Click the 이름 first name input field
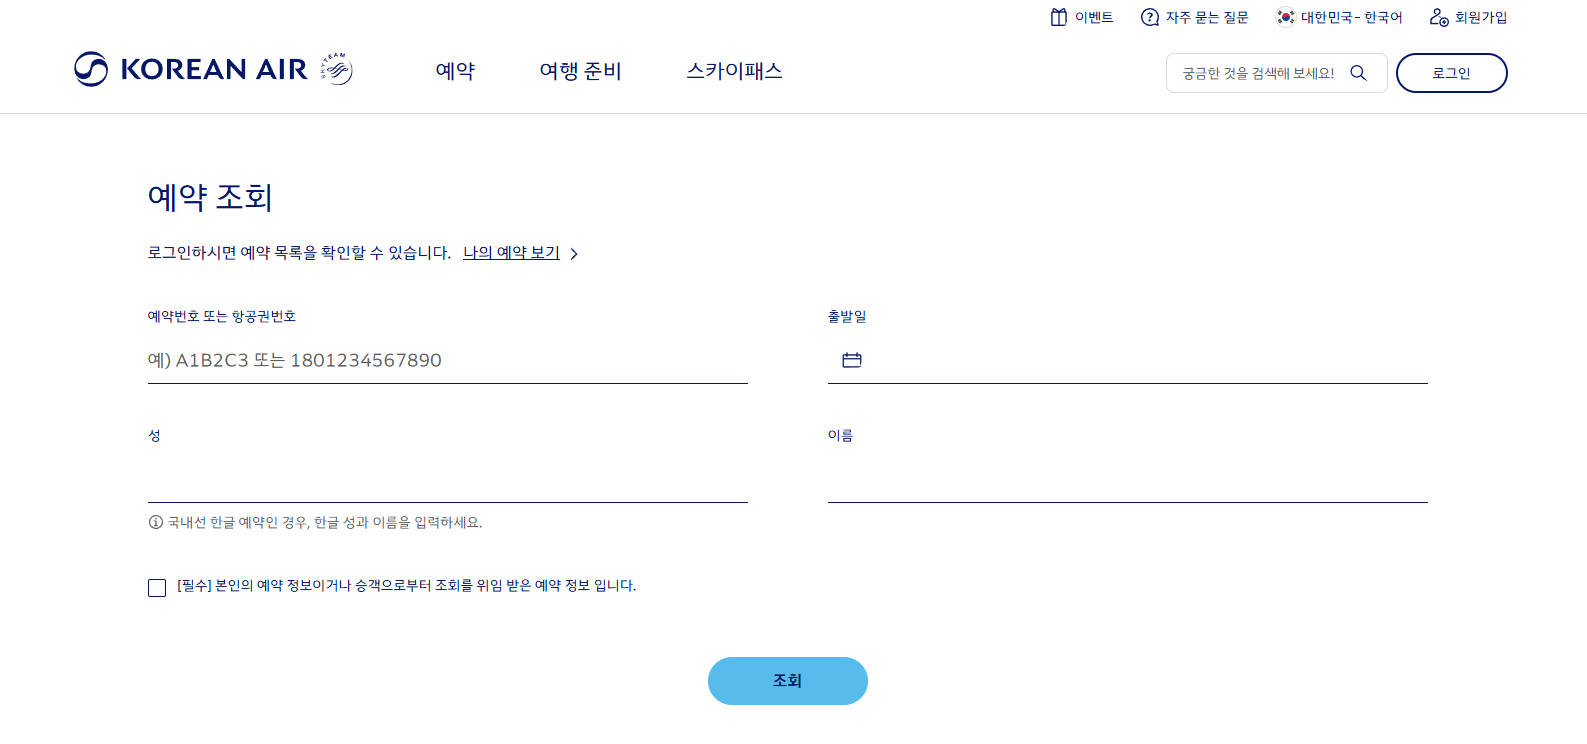The height and width of the screenshot is (744, 1587). click(1128, 479)
